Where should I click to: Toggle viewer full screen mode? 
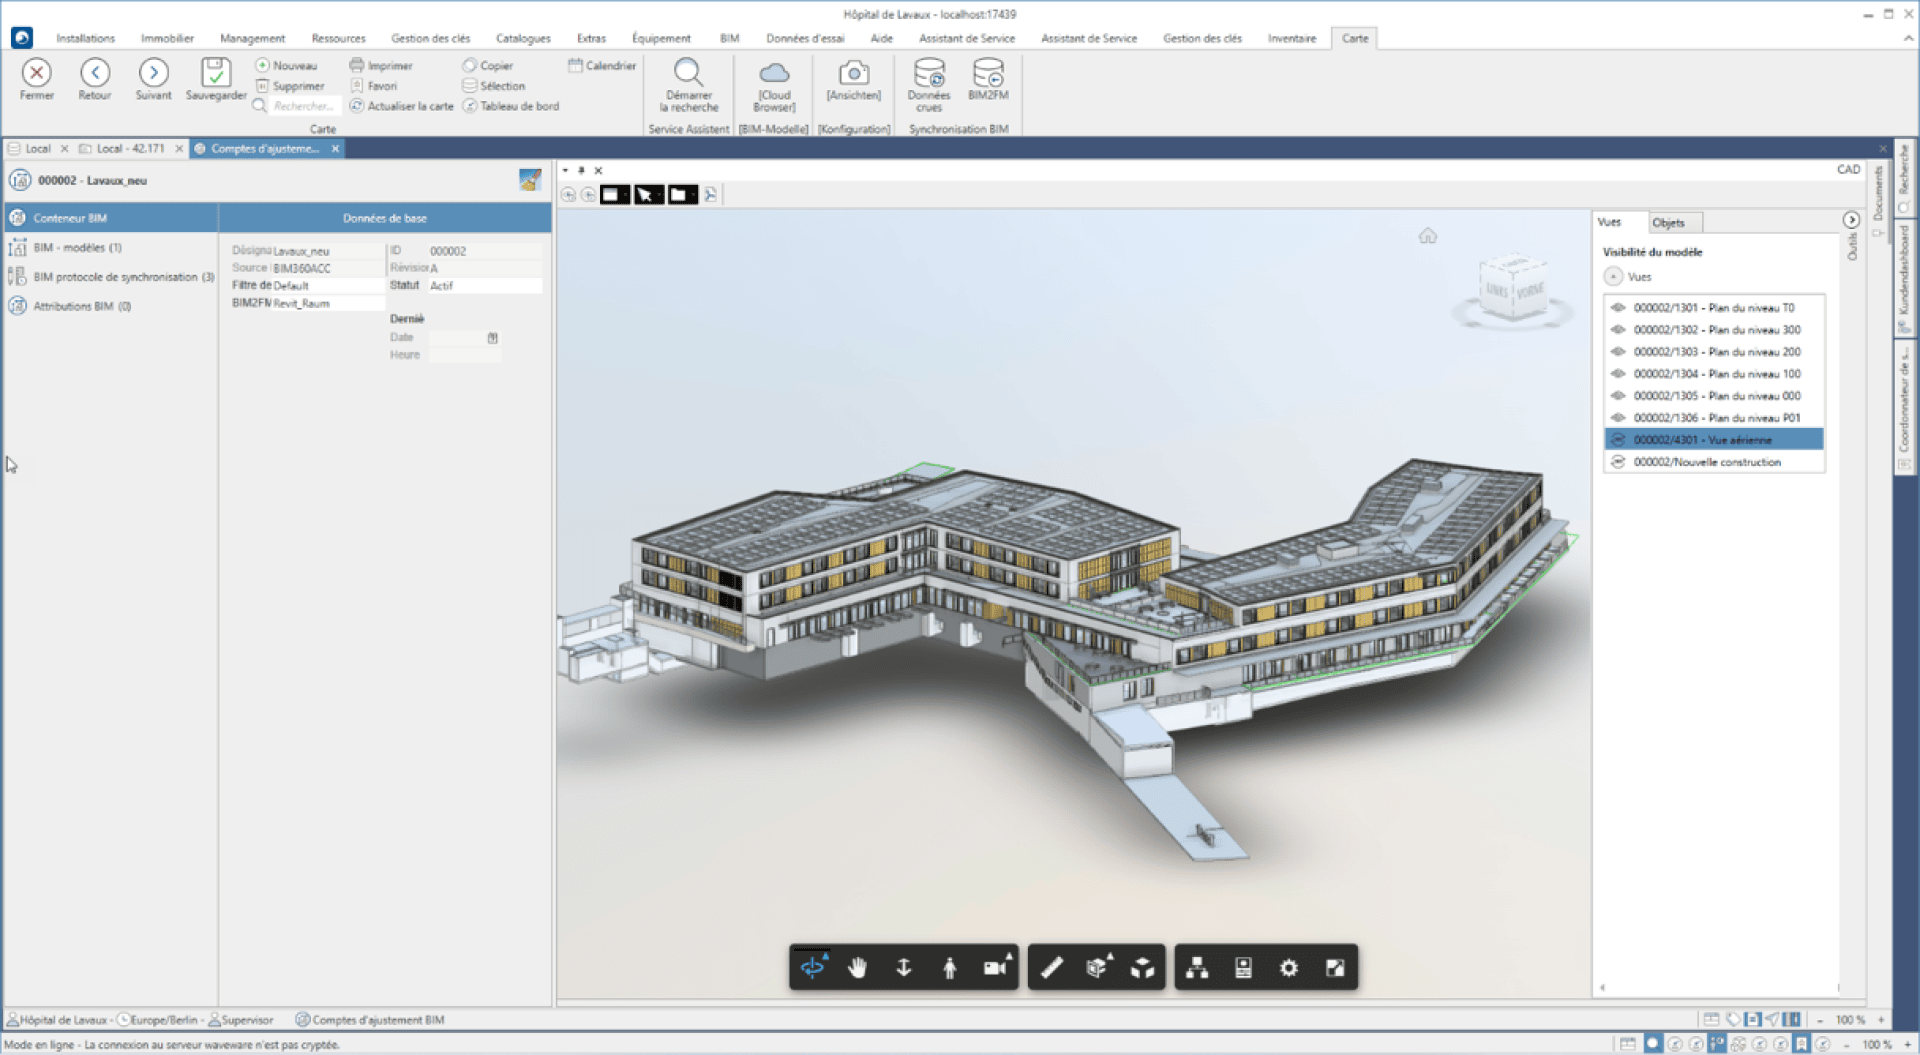click(x=1335, y=968)
